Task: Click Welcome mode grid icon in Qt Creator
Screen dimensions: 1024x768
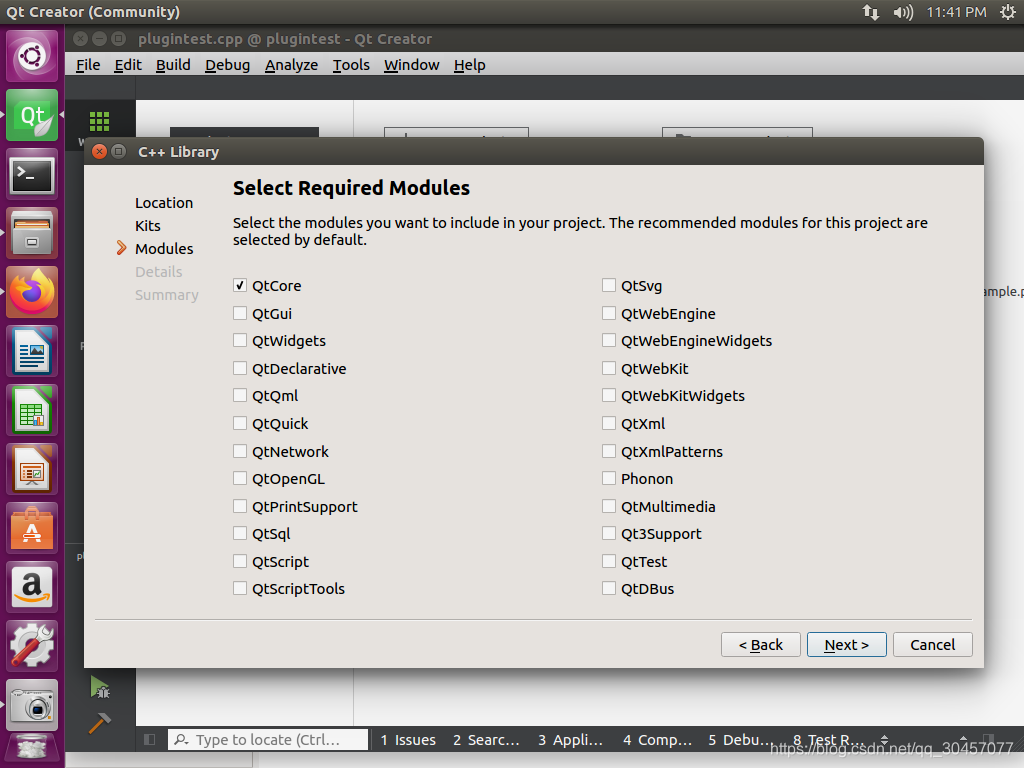Action: (x=99, y=121)
